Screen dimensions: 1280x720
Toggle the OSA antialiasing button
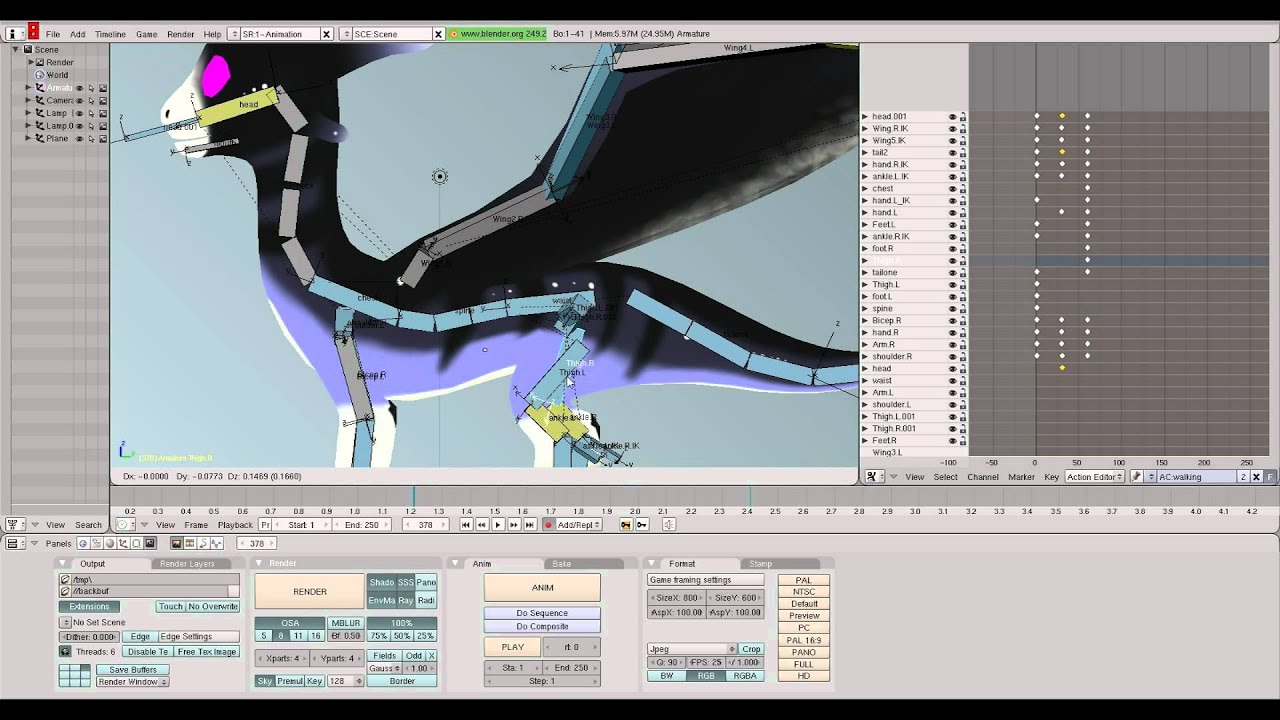click(x=290, y=623)
